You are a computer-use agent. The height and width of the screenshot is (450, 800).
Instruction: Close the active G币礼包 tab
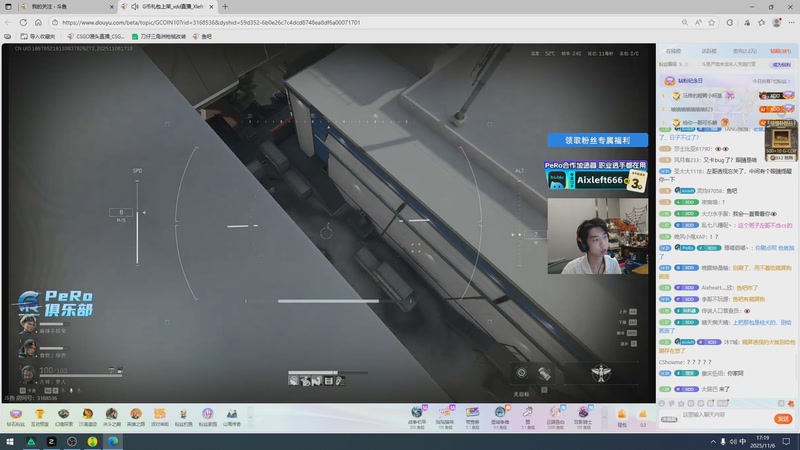point(211,7)
